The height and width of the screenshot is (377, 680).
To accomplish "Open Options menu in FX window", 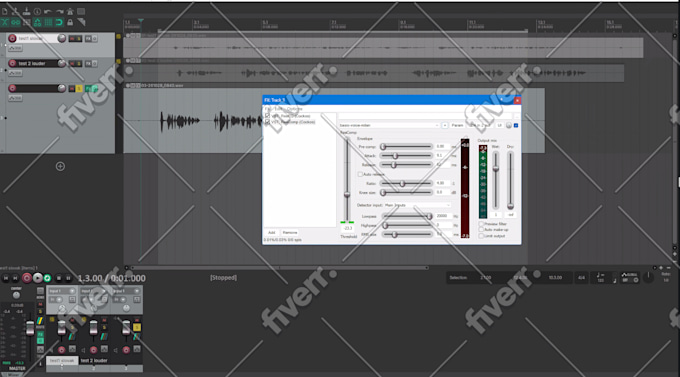I will click(294, 109).
